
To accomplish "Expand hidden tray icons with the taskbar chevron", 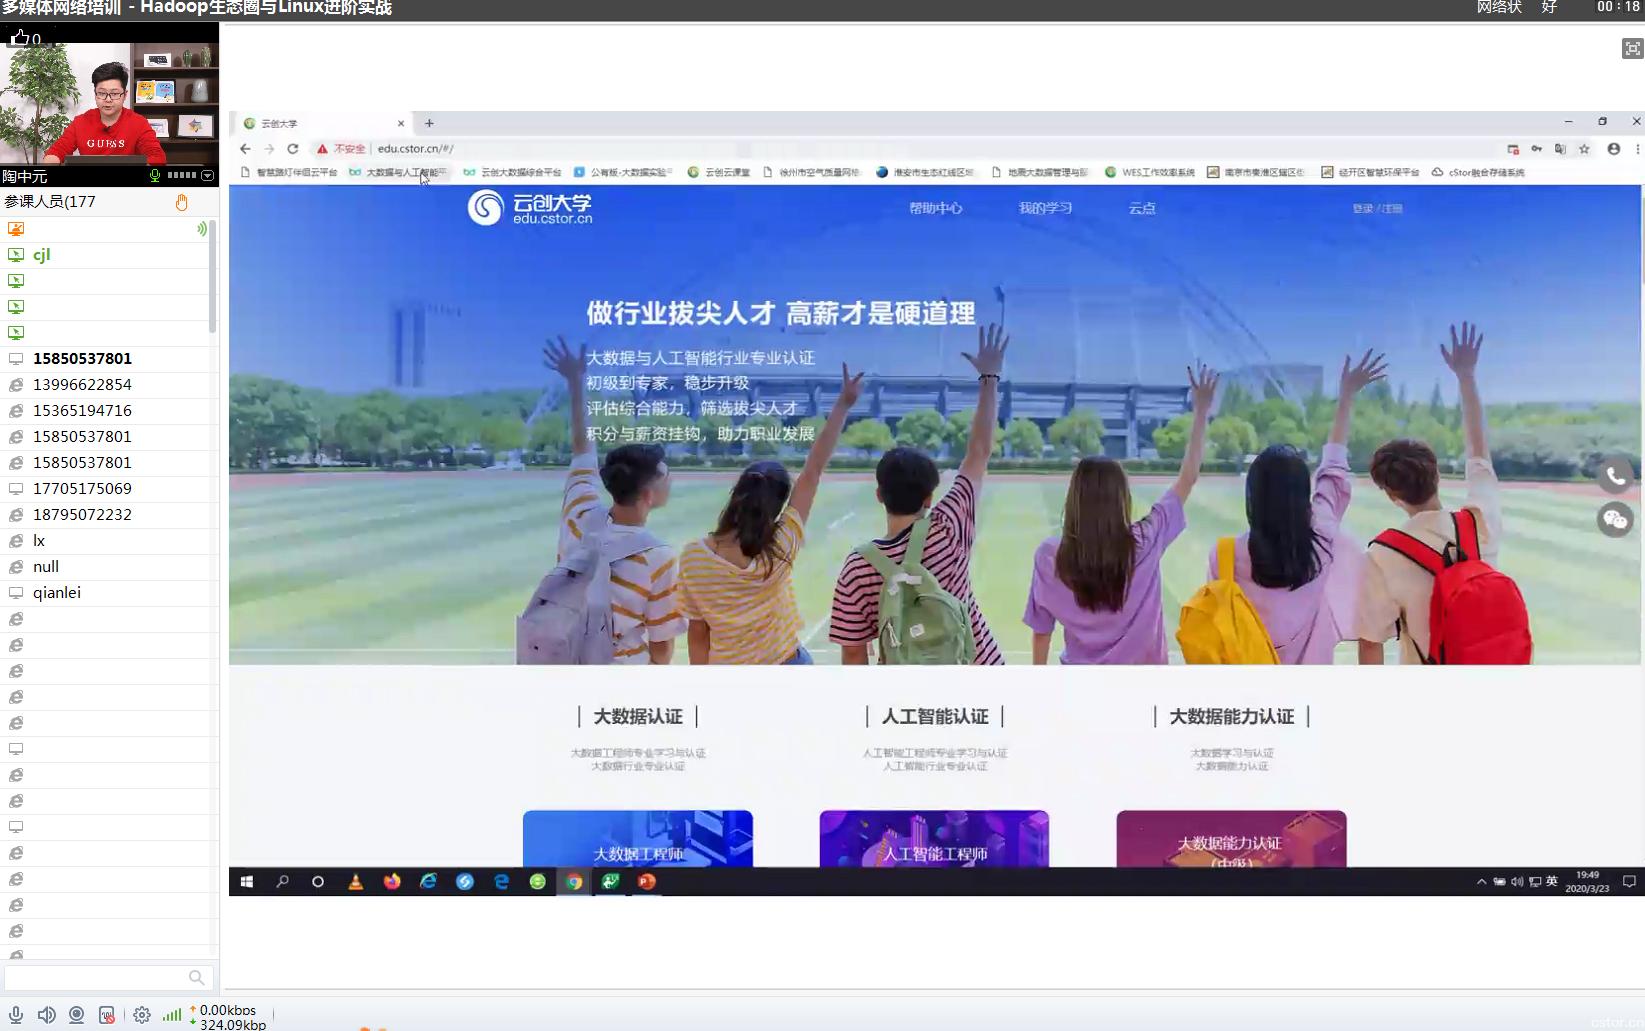I will 1480,881.
